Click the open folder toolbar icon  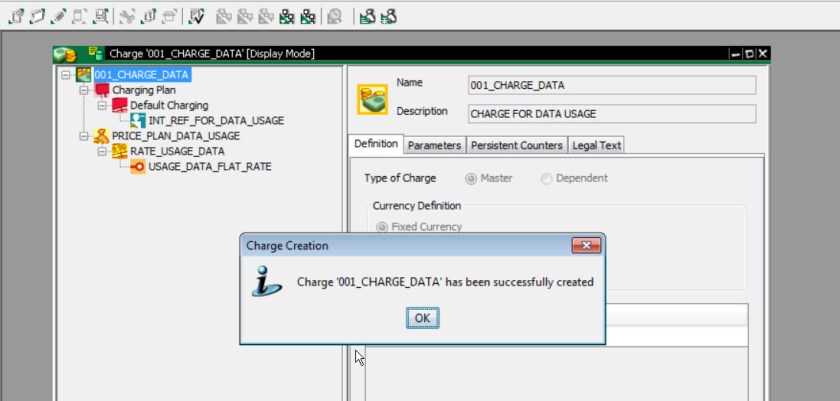[x=38, y=17]
